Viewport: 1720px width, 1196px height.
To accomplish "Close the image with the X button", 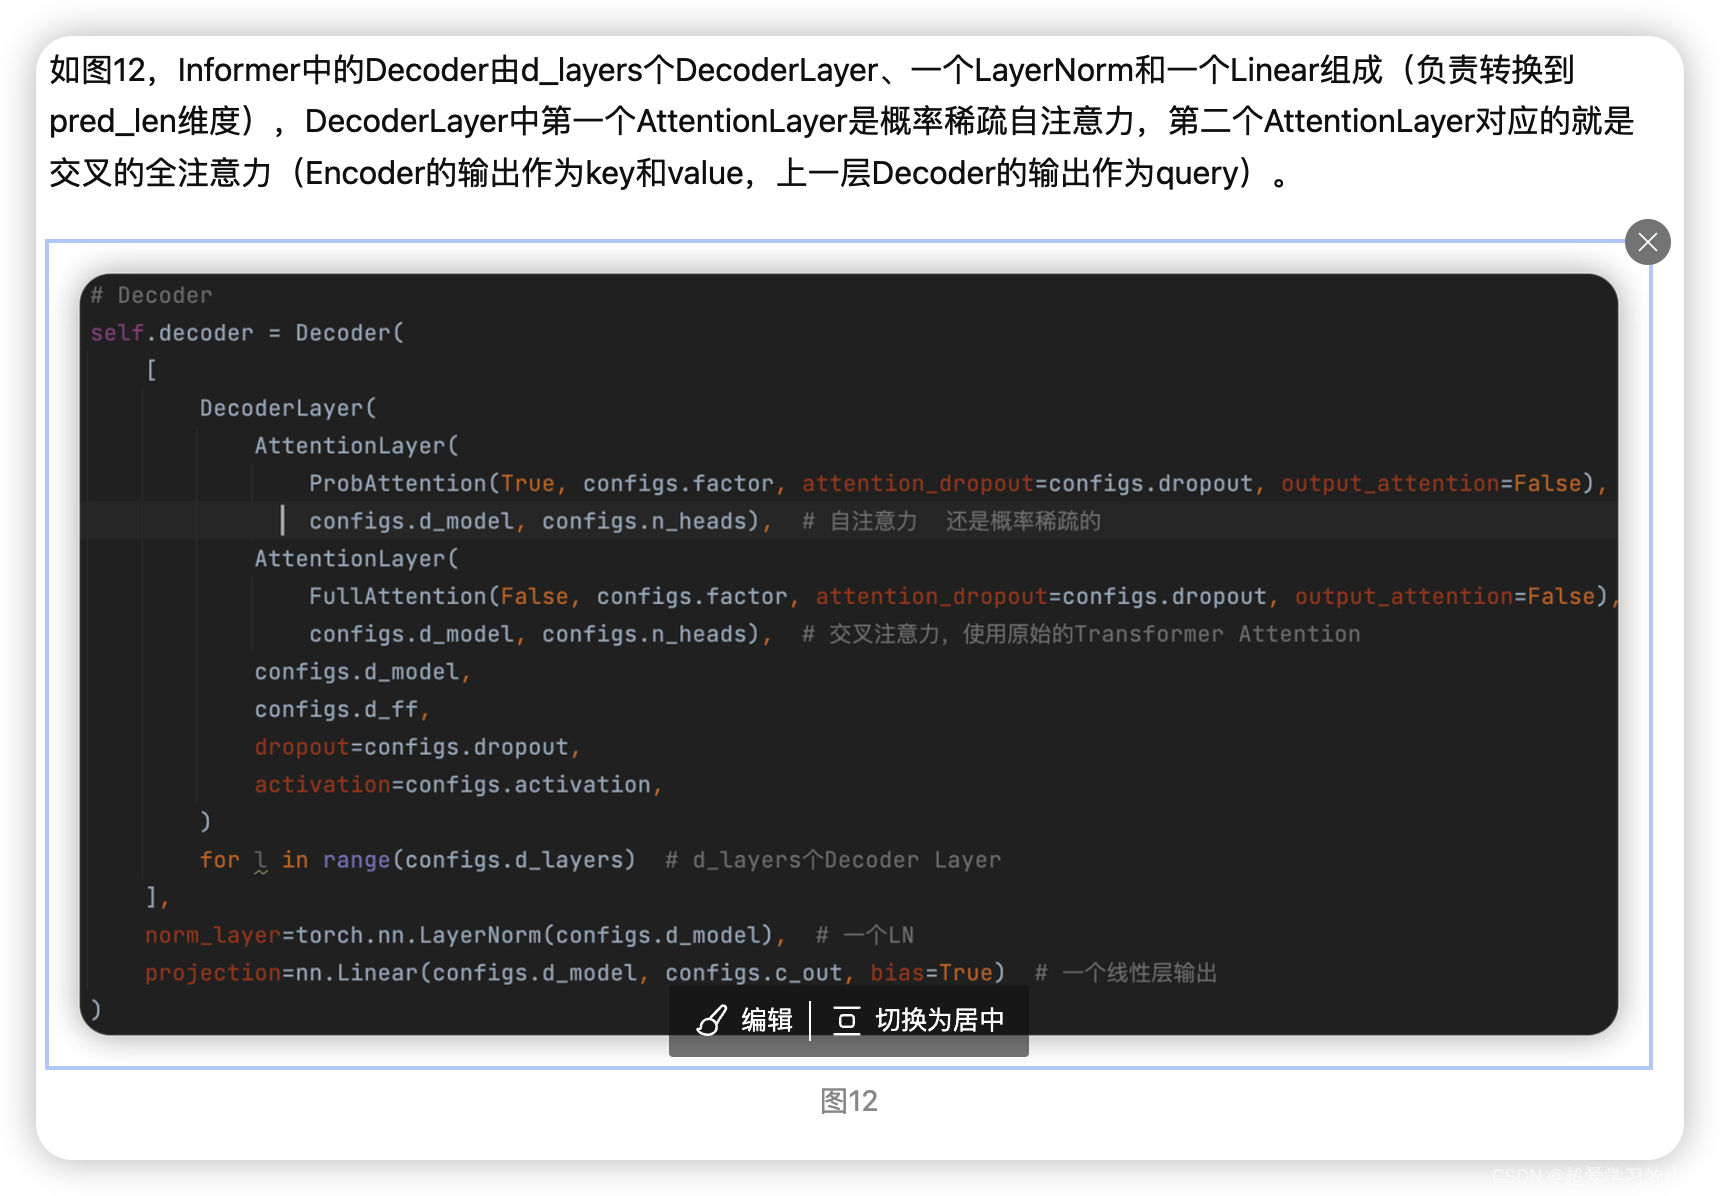I will [x=1647, y=242].
